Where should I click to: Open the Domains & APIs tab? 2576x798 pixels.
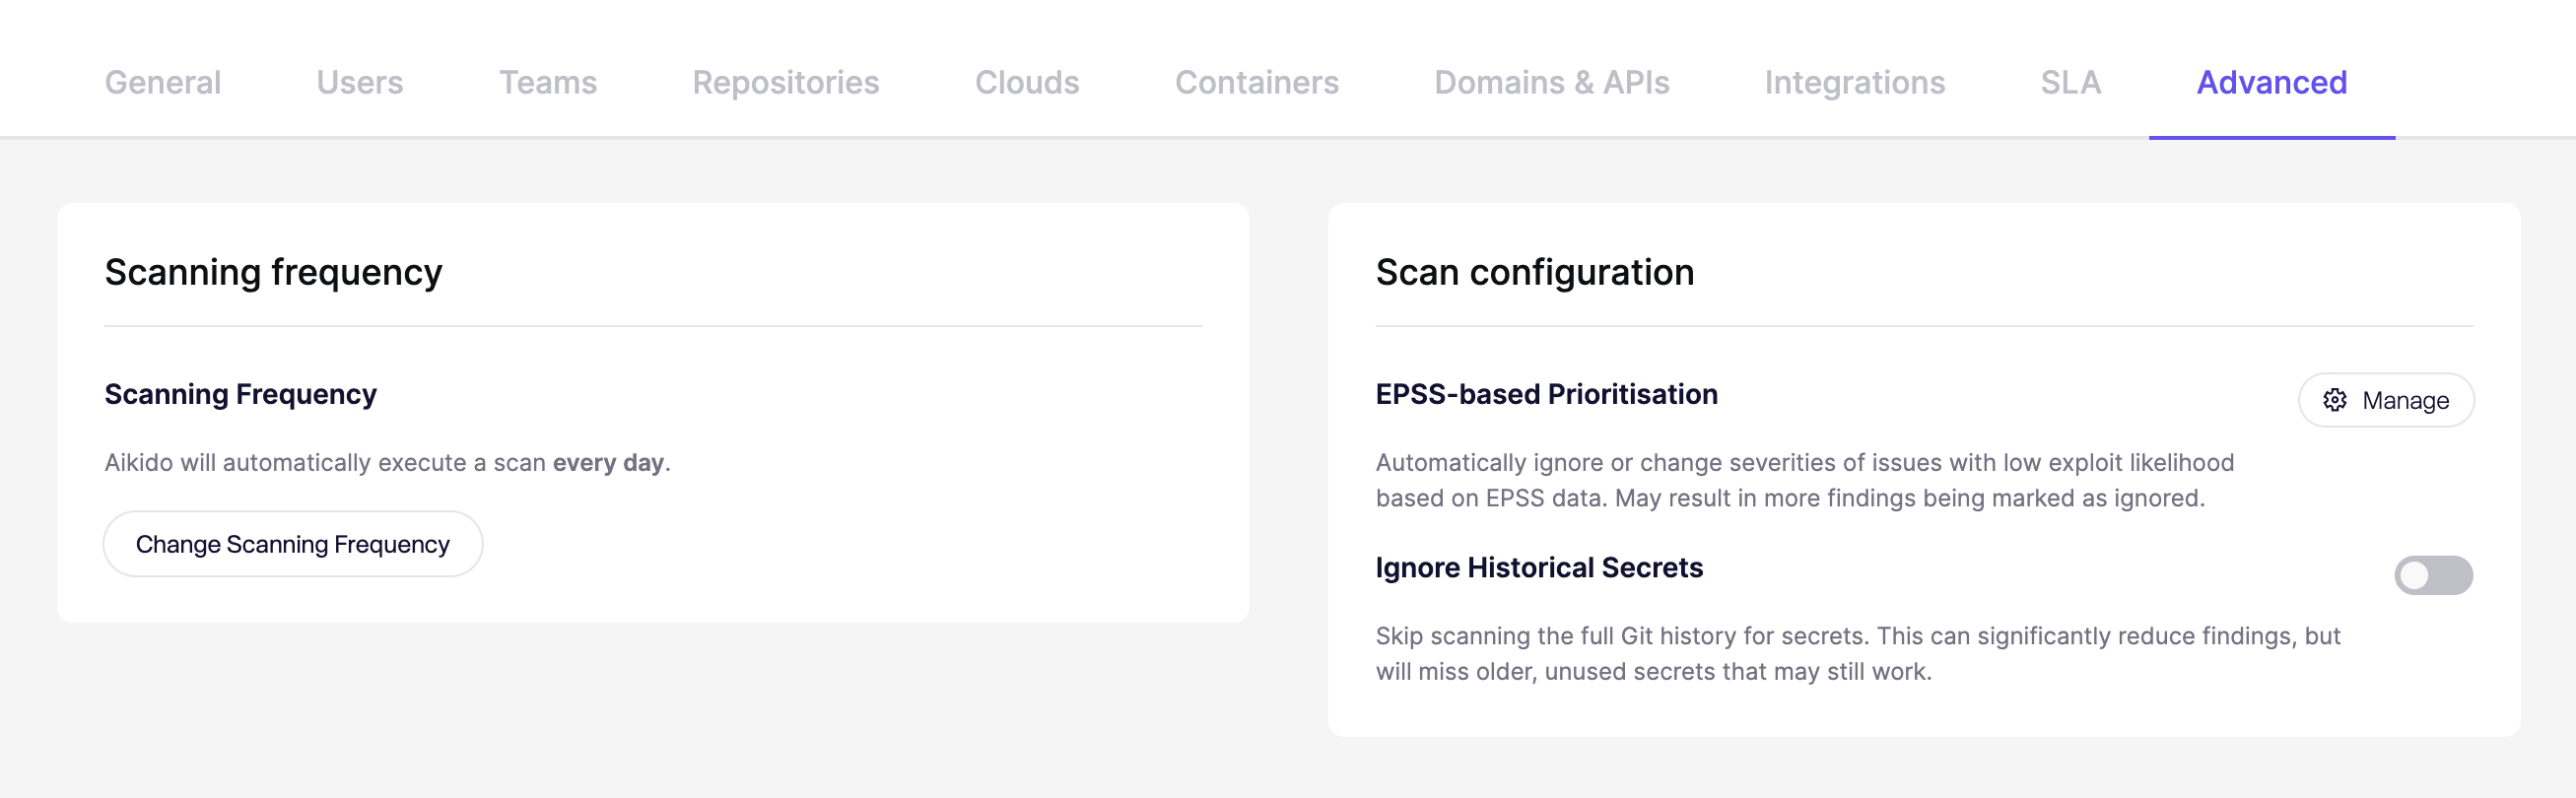(x=1552, y=82)
